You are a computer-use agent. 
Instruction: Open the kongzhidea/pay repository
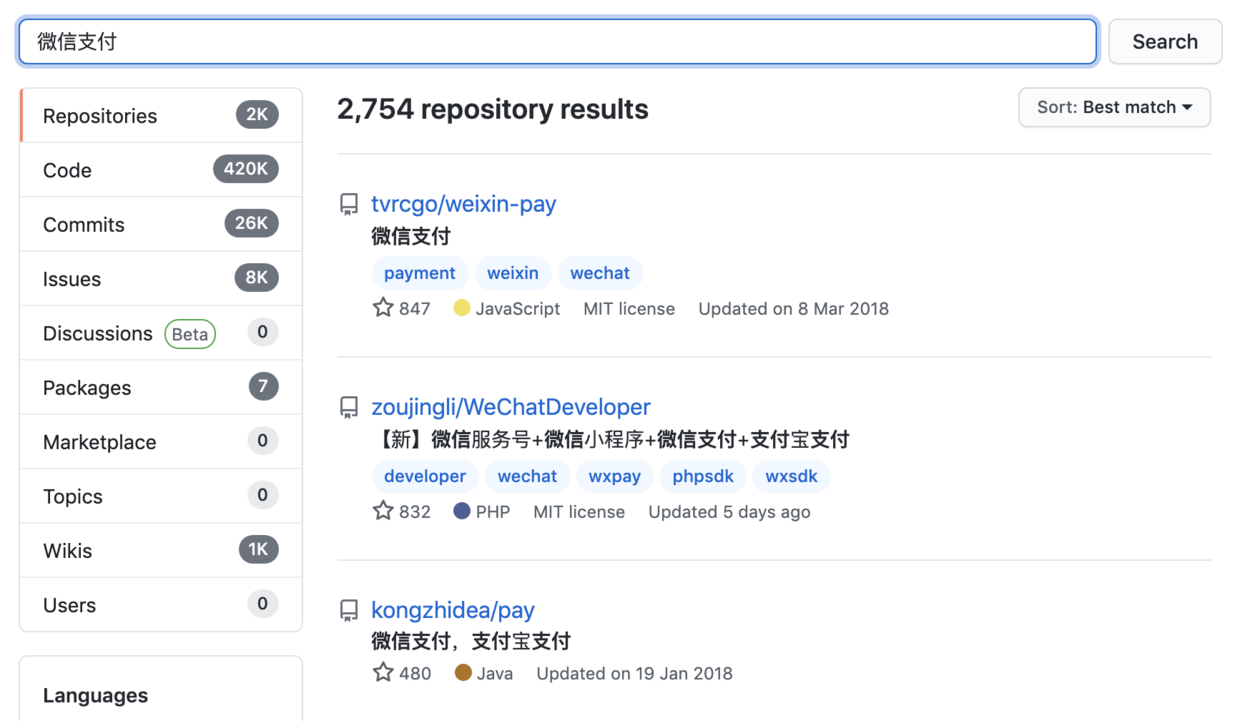tap(453, 610)
